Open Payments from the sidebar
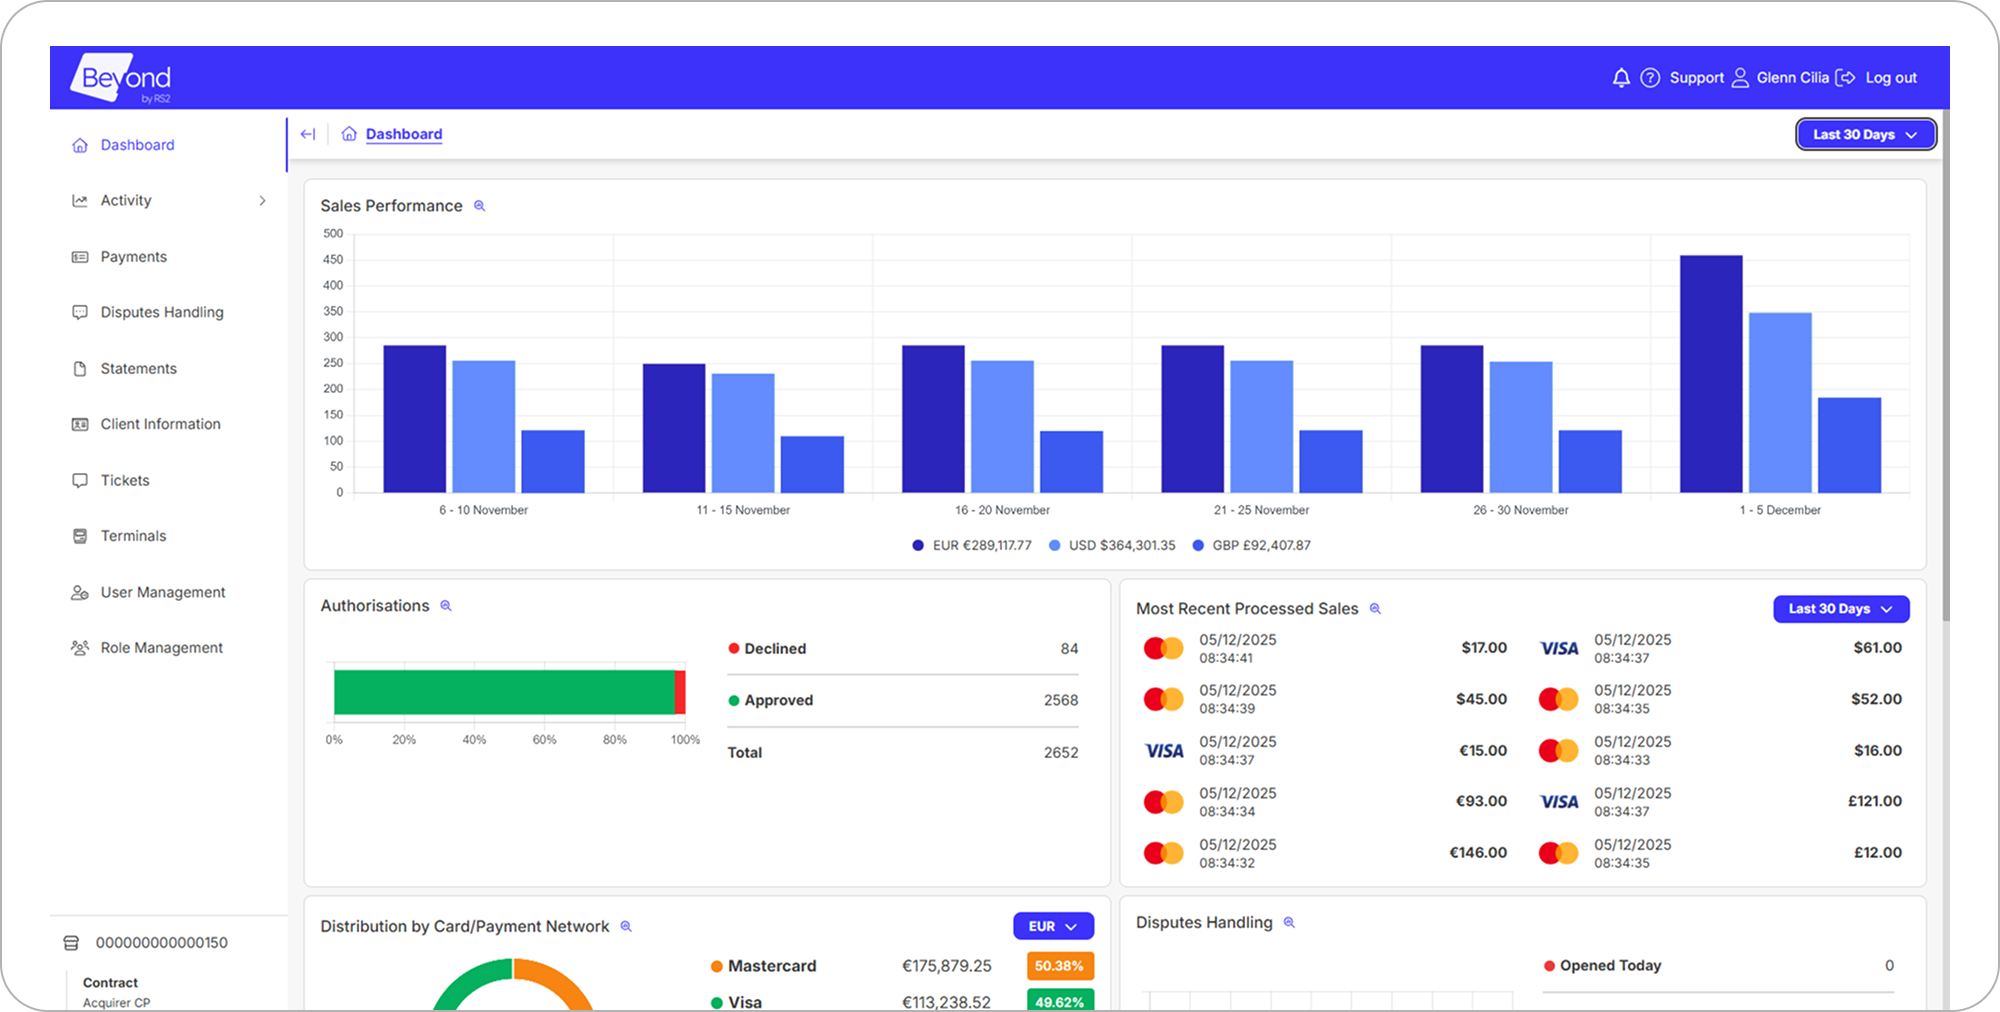2000x1012 pixels. [133, 257]
